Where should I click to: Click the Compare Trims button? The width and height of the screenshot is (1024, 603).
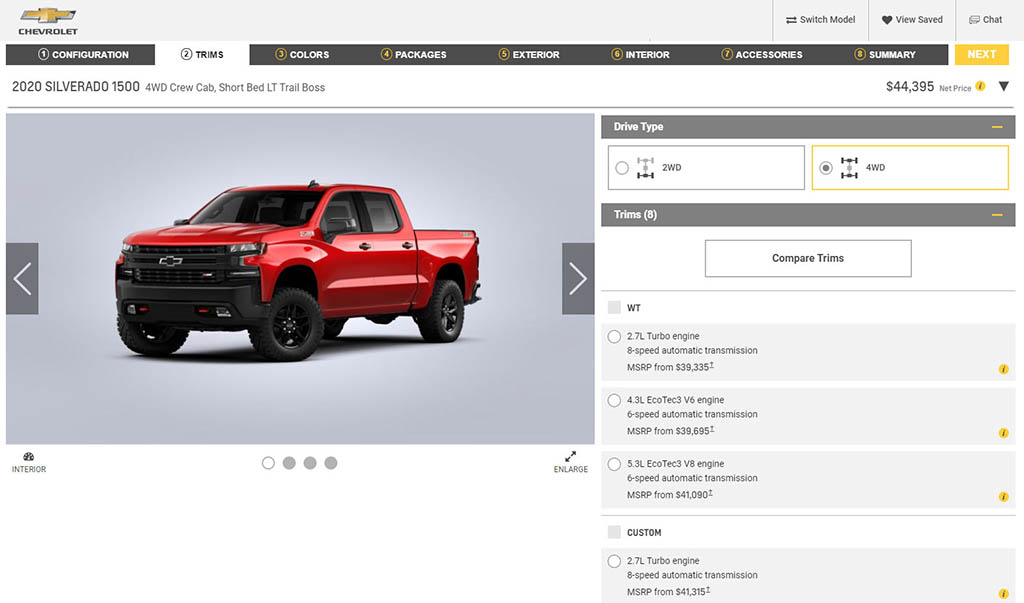(x=808, y=259)
